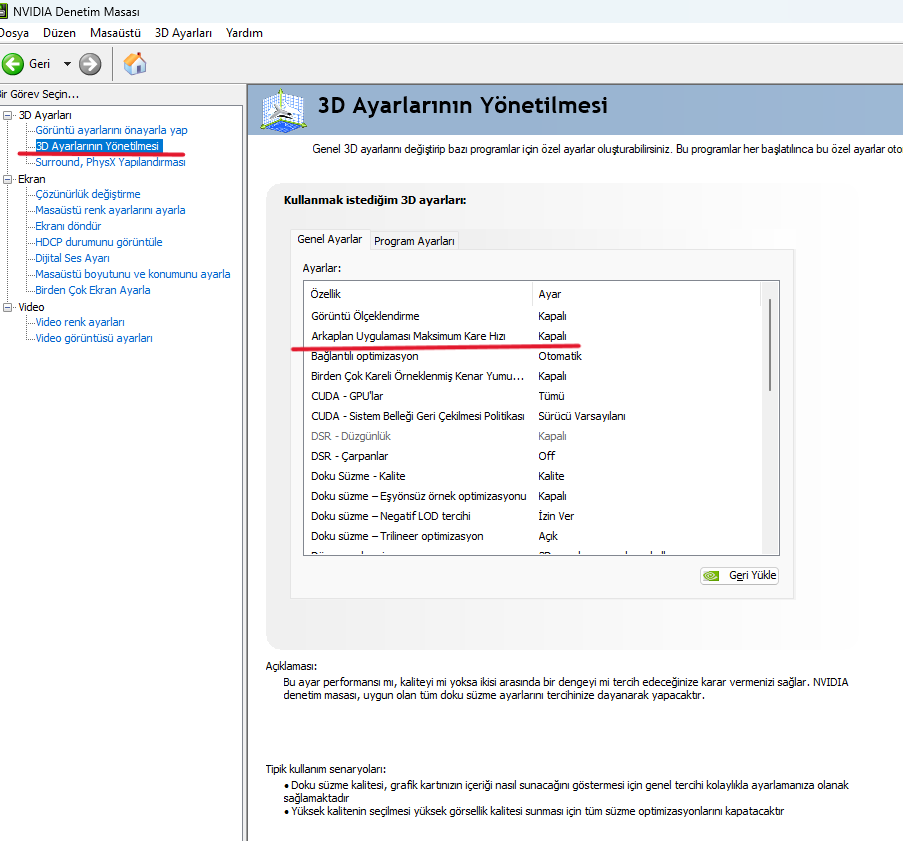Click Tümü value for CUDA GPU'lar
The image size is (903, 841).
(x=551, y=396)
